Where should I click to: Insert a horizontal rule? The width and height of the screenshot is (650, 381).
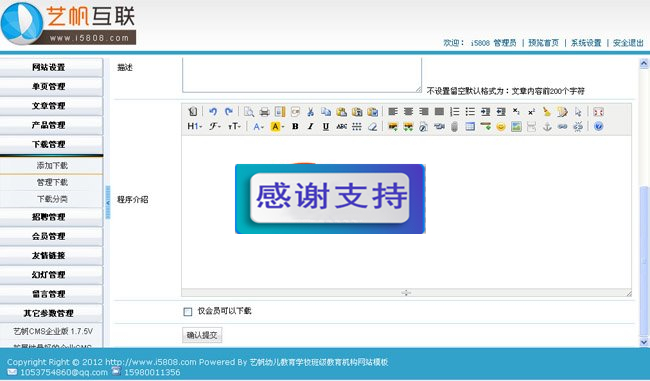[485, 126]
